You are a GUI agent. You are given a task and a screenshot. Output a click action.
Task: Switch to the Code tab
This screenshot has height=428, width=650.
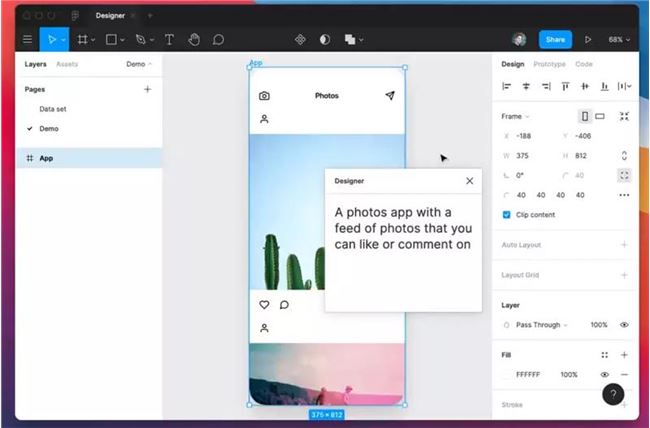pos(584,64)
